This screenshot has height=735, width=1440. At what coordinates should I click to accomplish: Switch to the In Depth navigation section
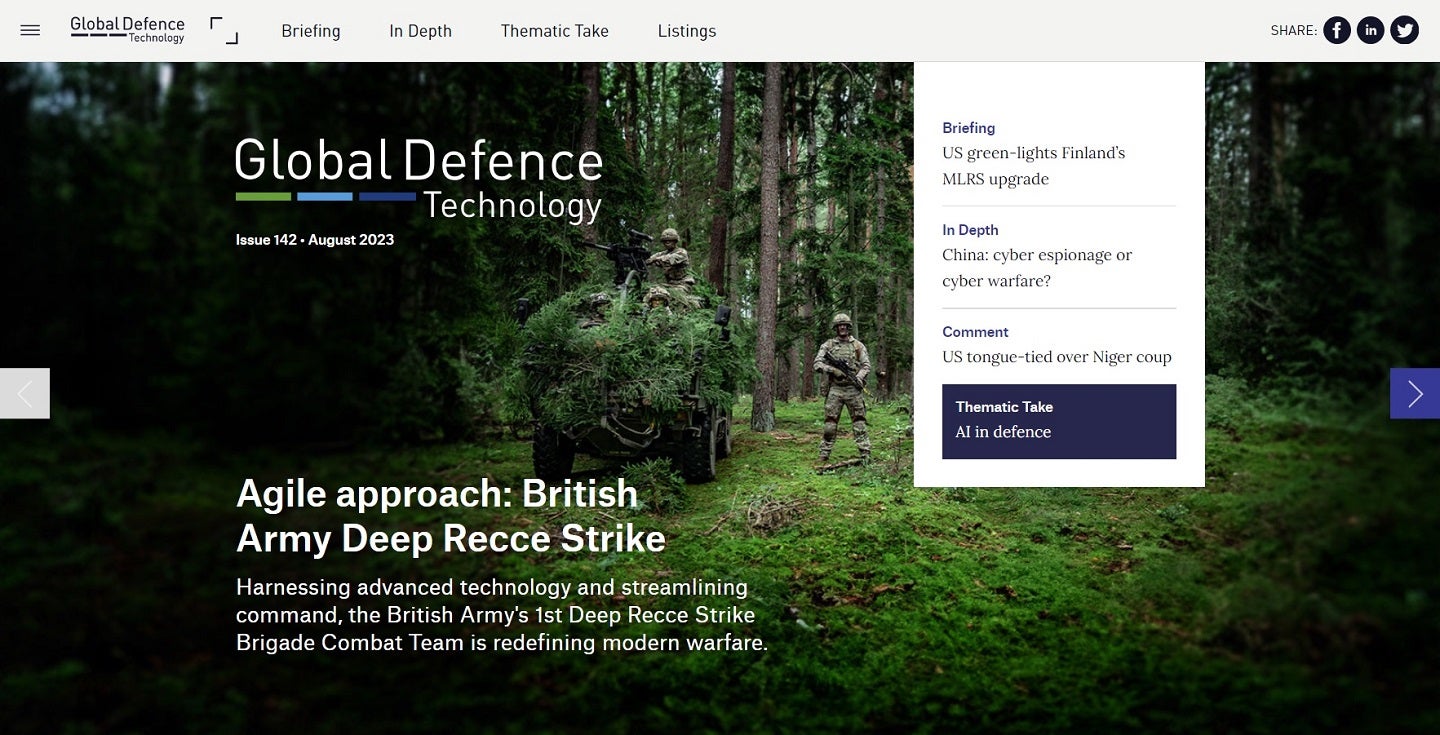[x=420, y=31]
